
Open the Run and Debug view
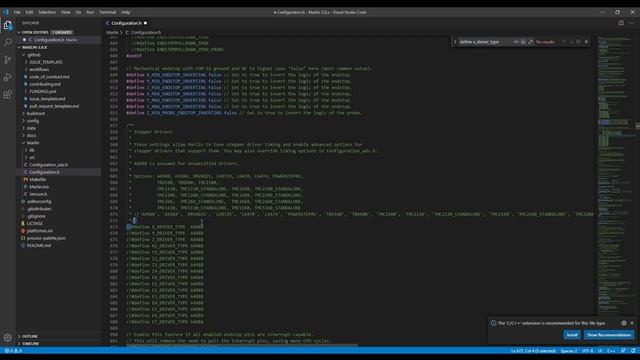(8, 77)
